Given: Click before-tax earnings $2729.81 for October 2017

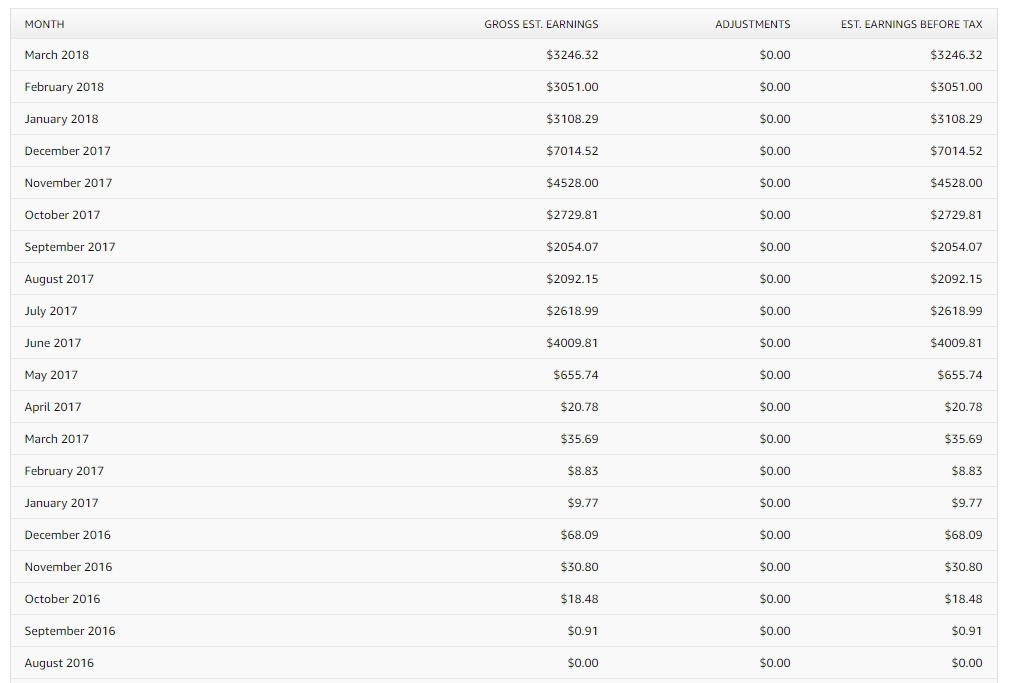Looking at the screenshot, I should pos(956,215).
